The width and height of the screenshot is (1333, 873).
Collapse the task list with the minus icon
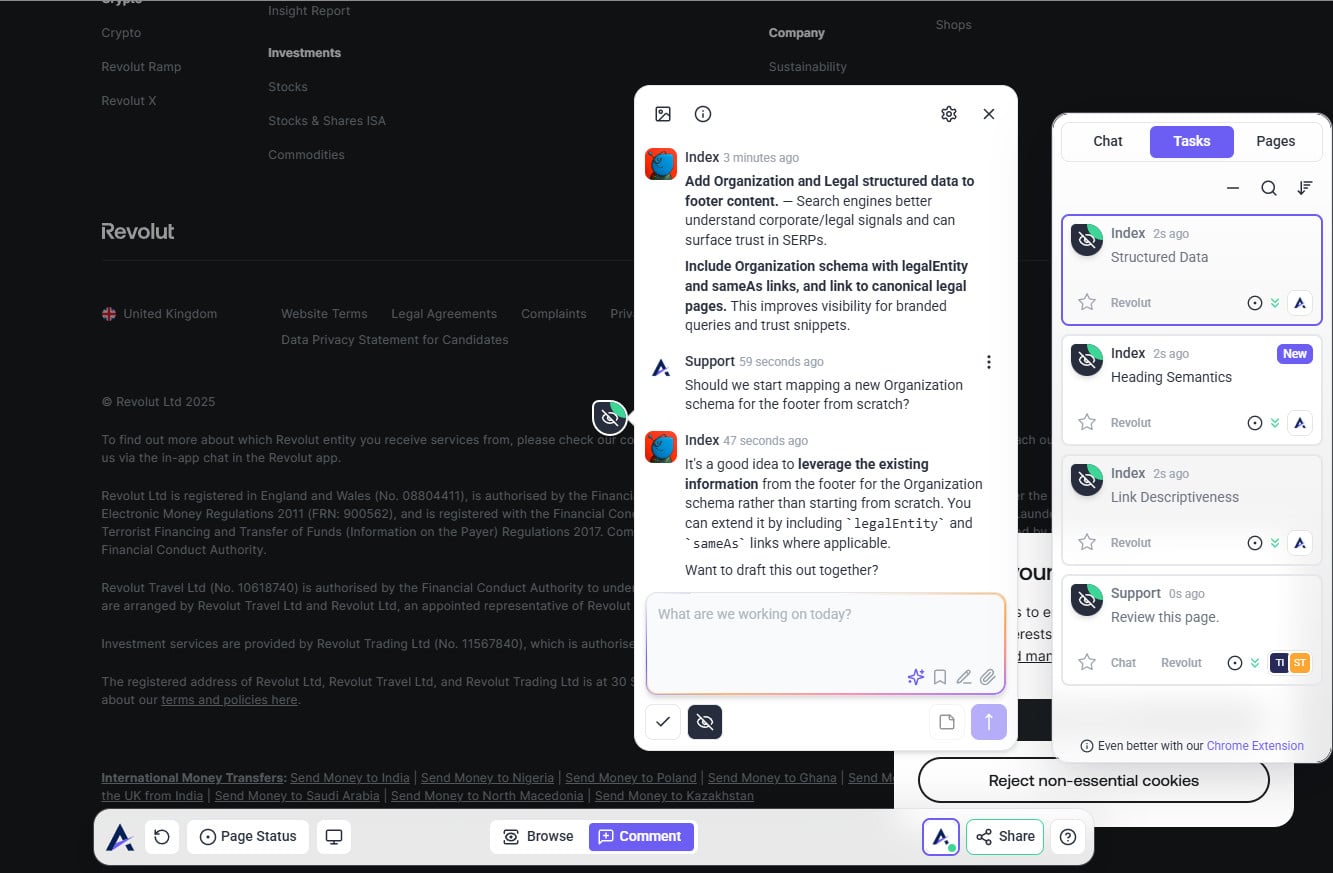tap(1233, 188)
